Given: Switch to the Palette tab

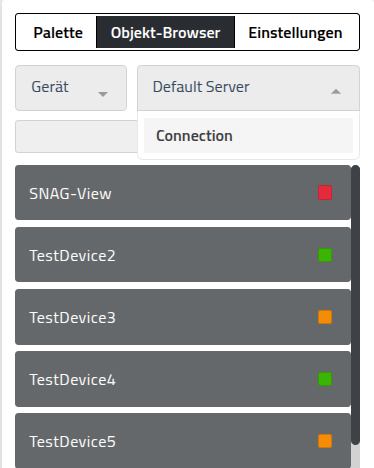Looking at the screenshot, I should click(x=58, y=32).
